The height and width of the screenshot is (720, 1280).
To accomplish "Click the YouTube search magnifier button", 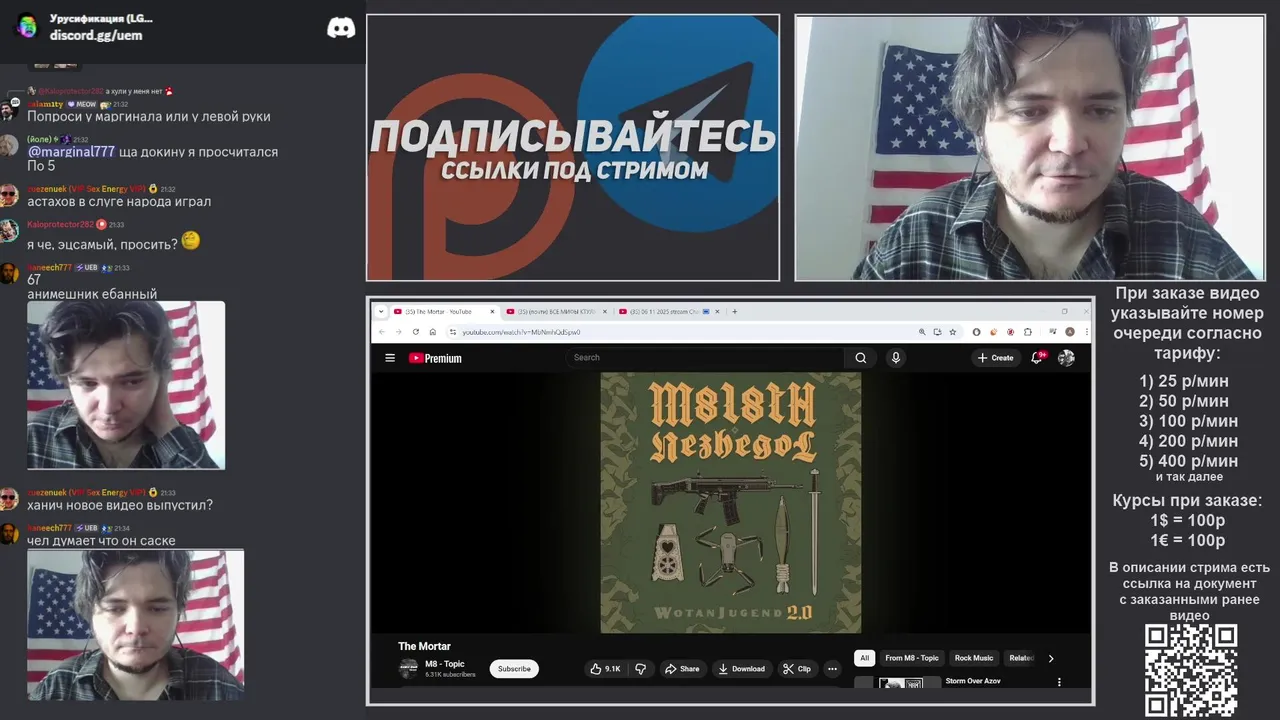I will pyautogui.click(x=860, y=358).
